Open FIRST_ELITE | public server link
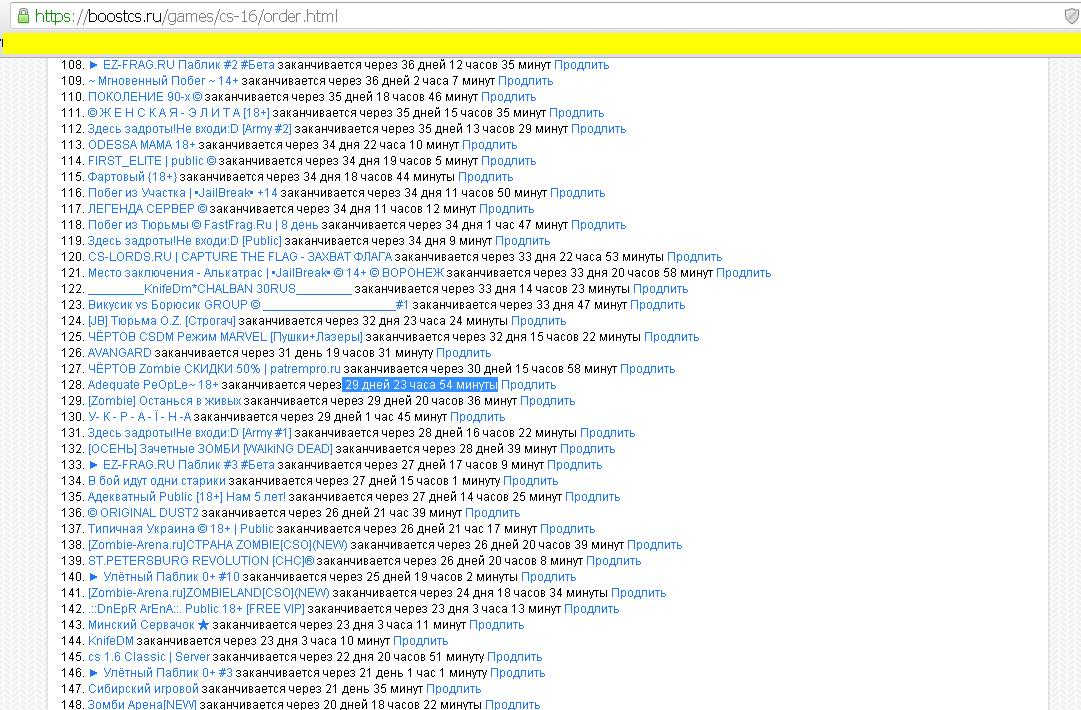The width and height of the screenshot is (1081, 710). [x=152, y=161]
